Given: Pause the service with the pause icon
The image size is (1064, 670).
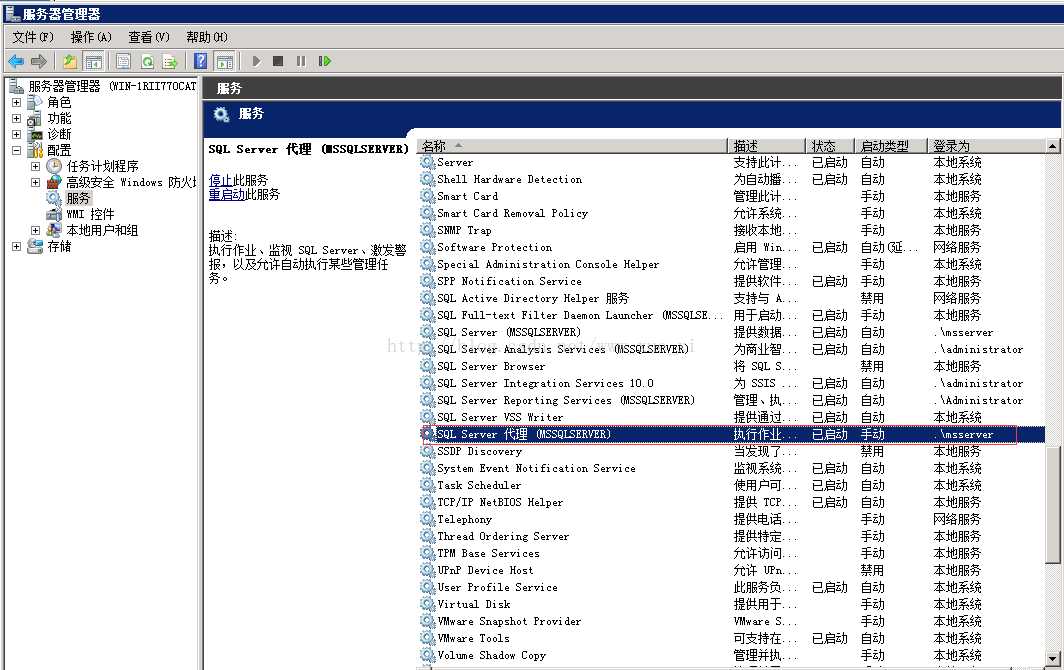Looking at the screenshot, I should click(x=301, y=61).
